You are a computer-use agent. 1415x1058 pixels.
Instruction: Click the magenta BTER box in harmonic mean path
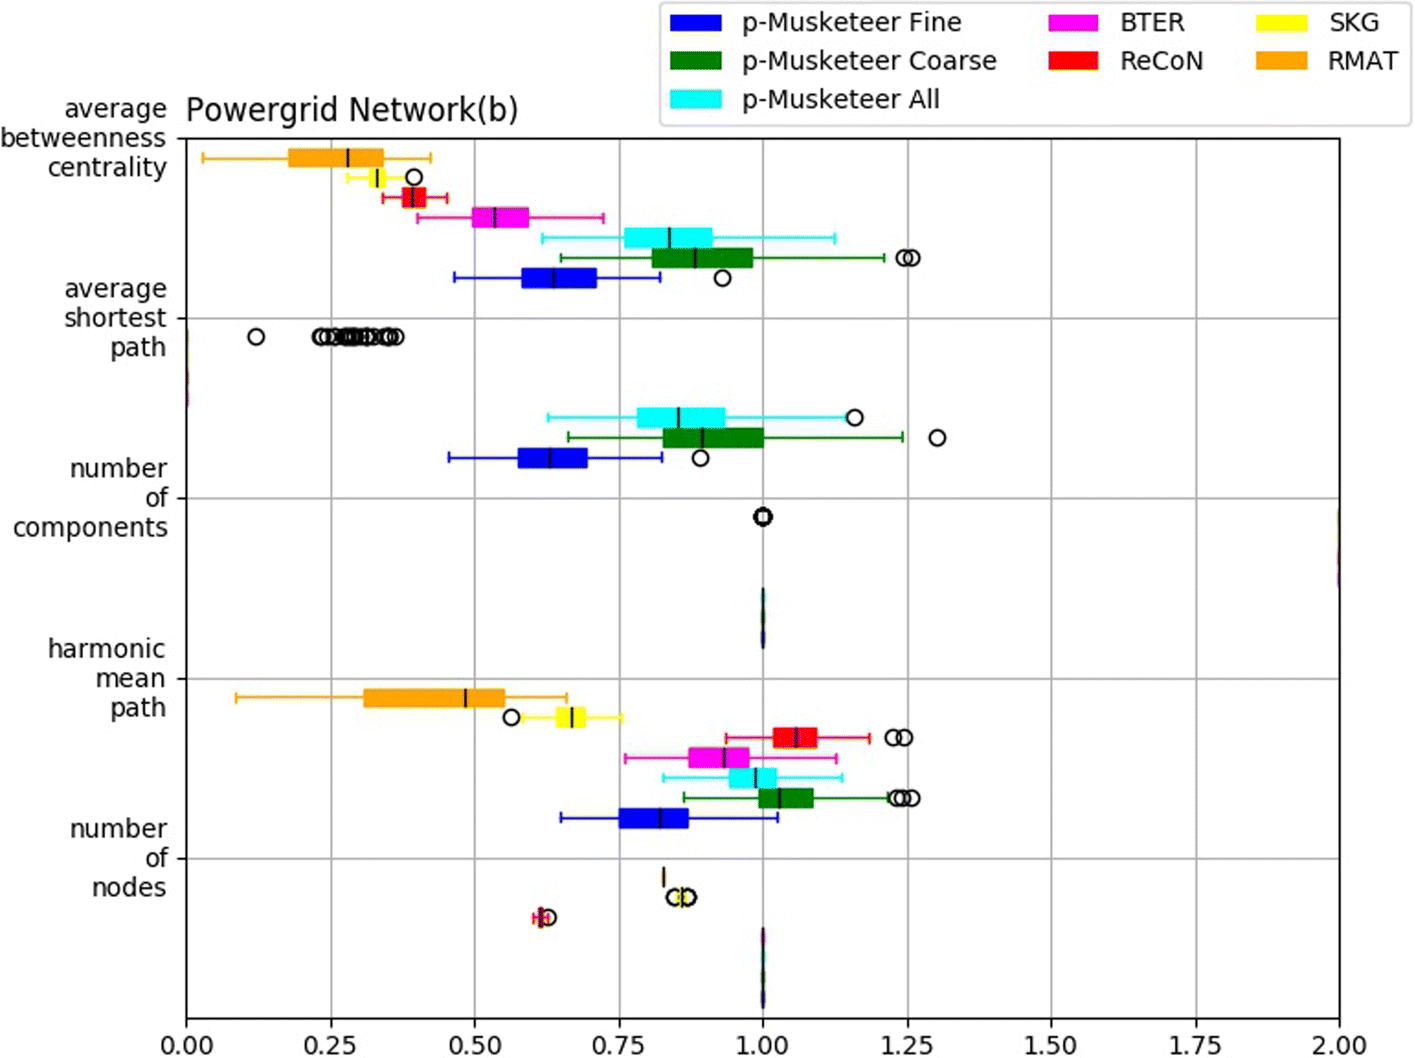click(719, 758)
